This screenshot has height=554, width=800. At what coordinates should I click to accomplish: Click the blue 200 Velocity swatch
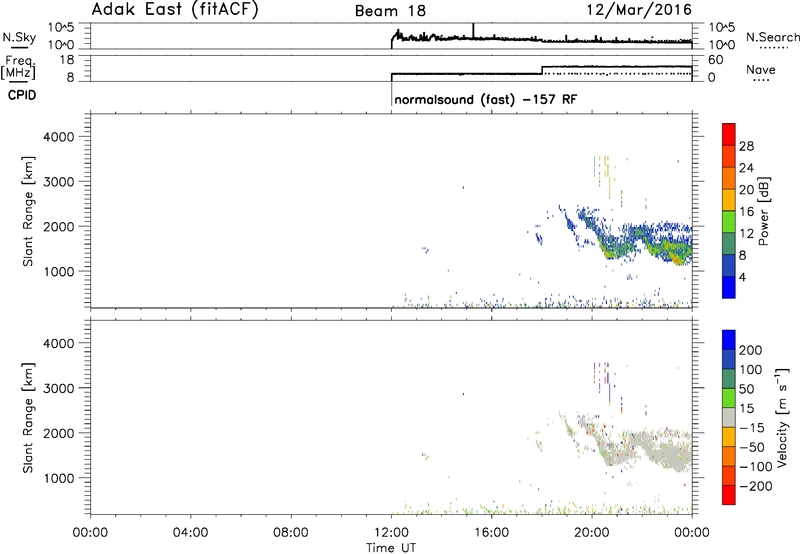coord(729,340)
